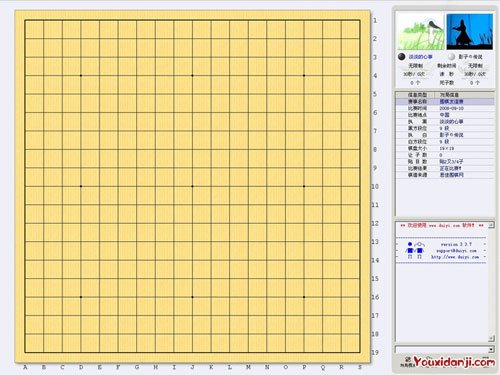500x375 pixels.
Task: Click the 'version 3.3.7' text line
Action: point(456,244)
